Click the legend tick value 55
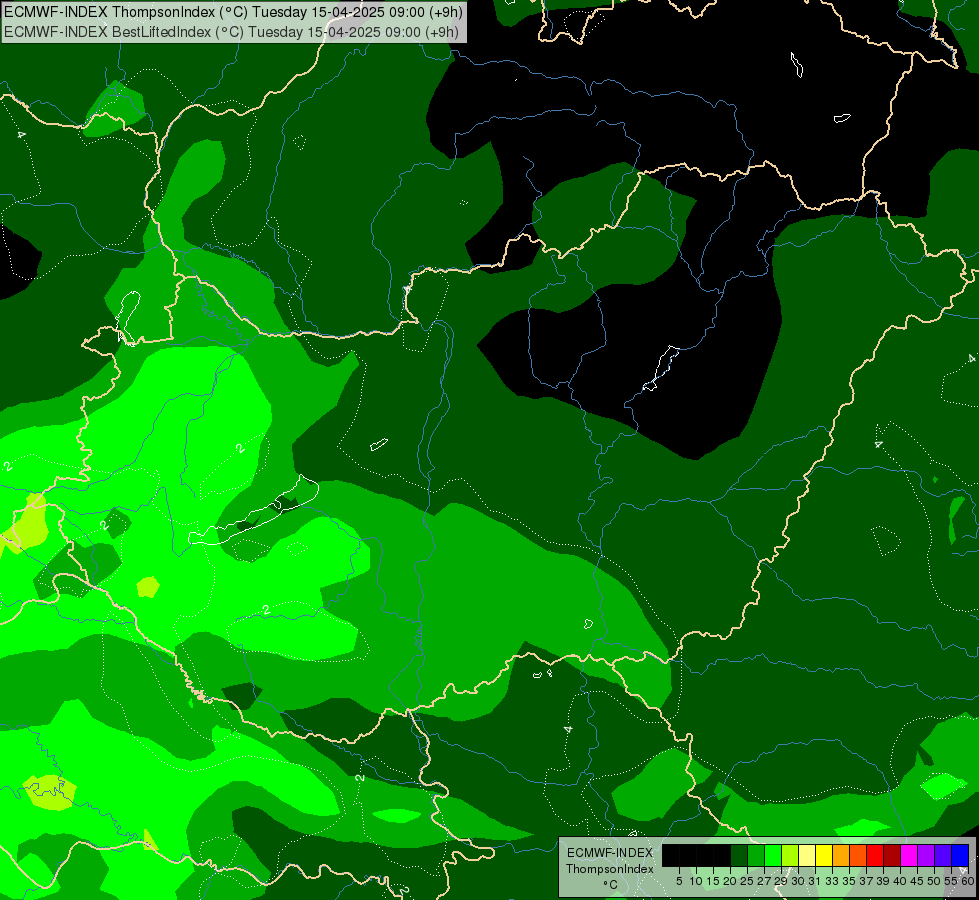The height and width of the screenshot is (900, 979). point(951,881)
